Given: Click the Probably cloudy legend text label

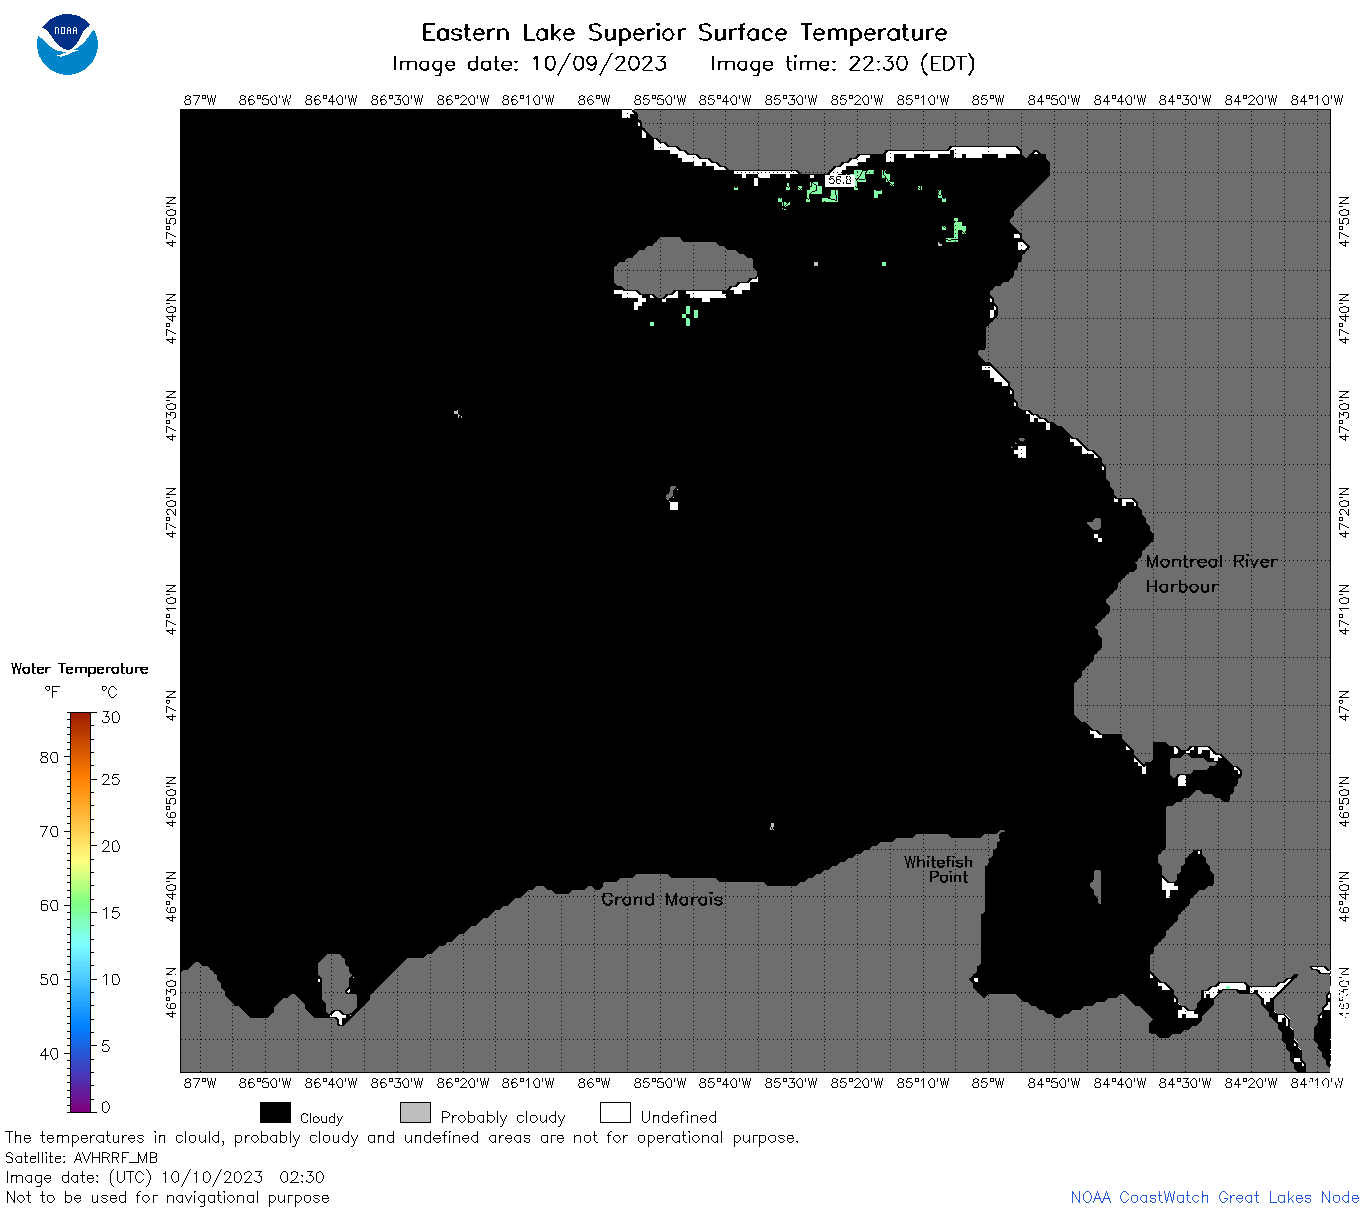Looking at the screenshot, I should pos(503,1117).
